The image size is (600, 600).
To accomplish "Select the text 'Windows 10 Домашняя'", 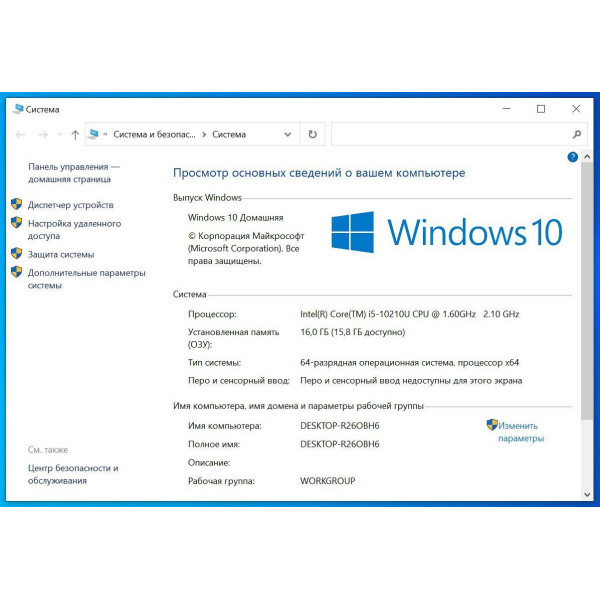I will tap(235, 218).
